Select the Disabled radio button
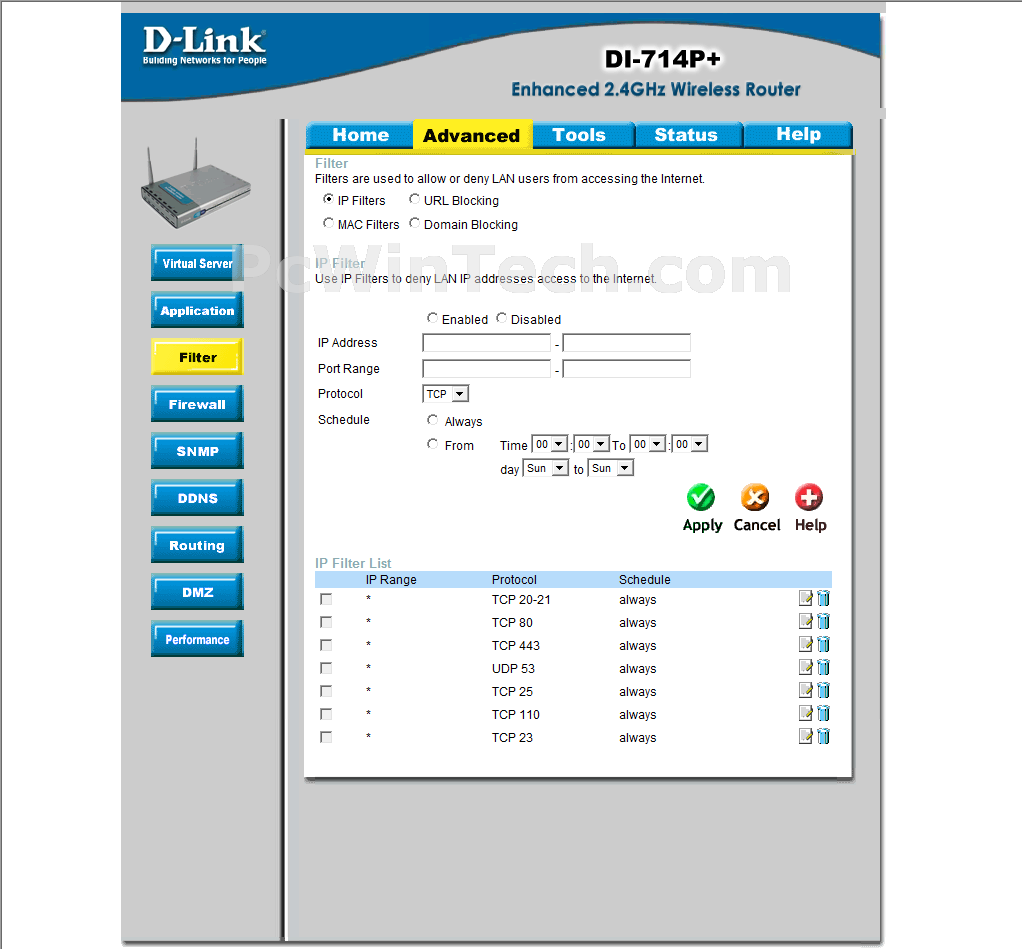 [501, 318]
